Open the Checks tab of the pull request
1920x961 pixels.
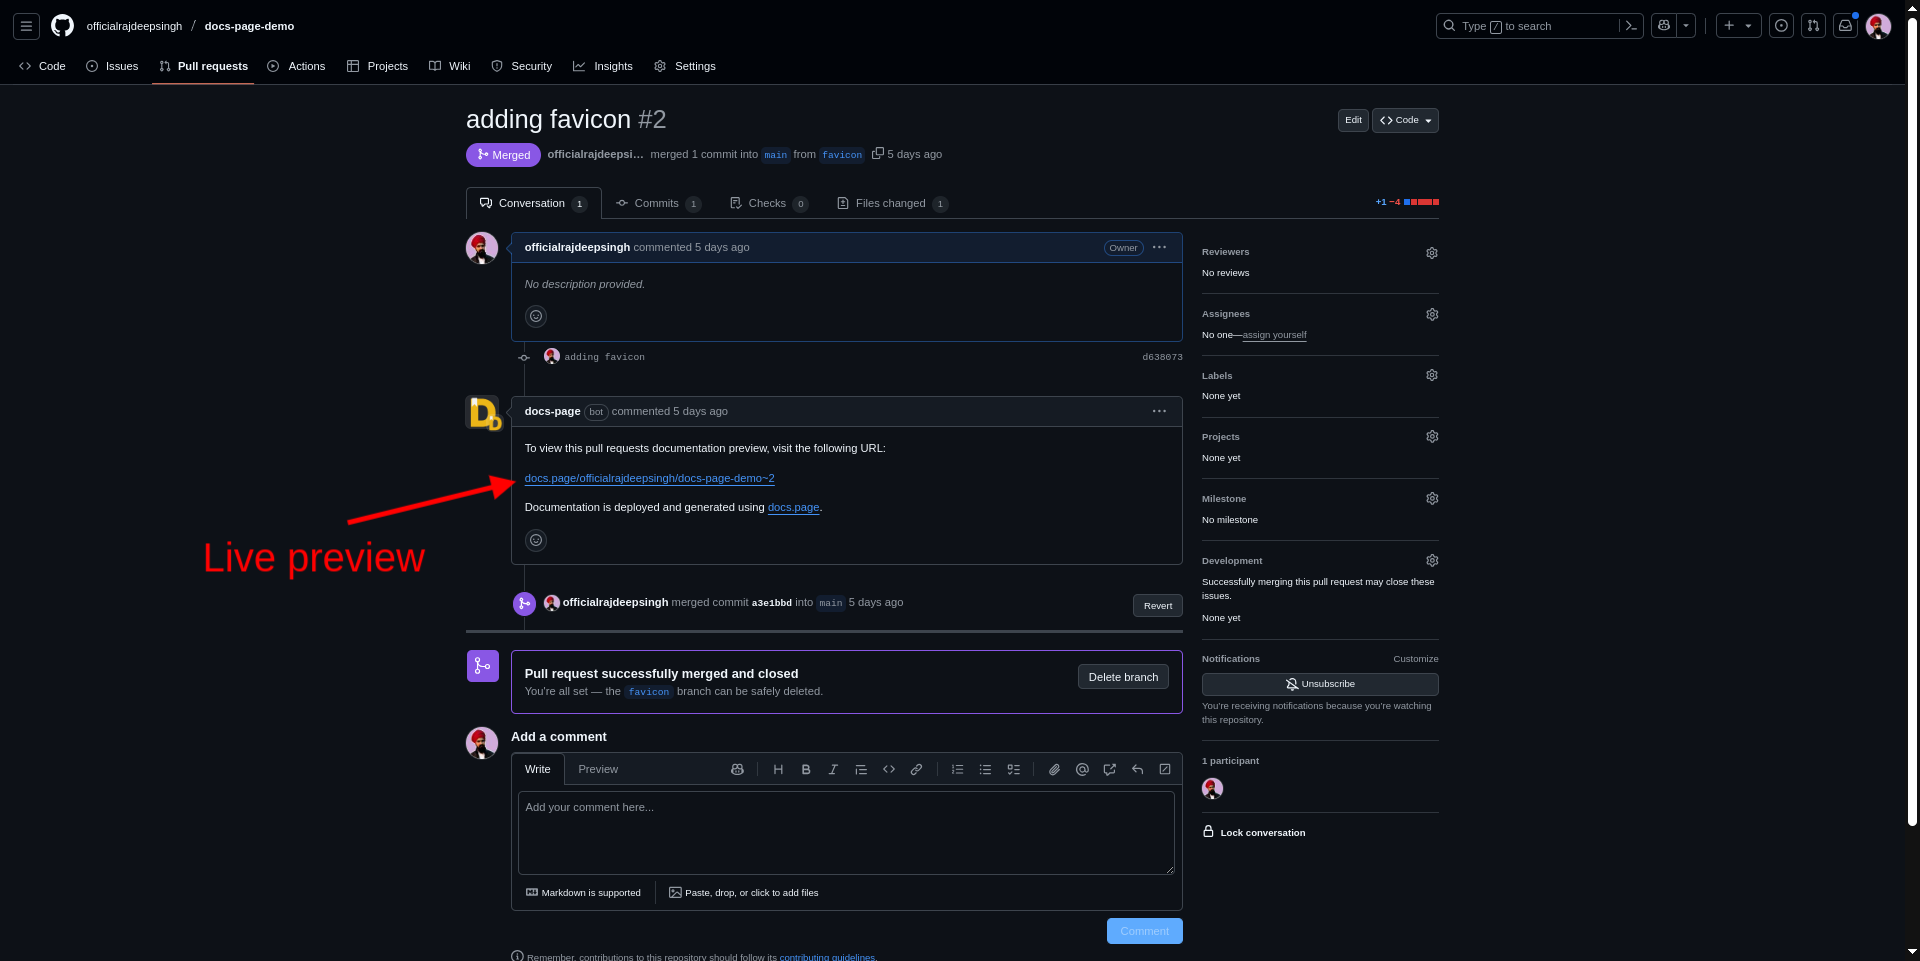[768, 203]
